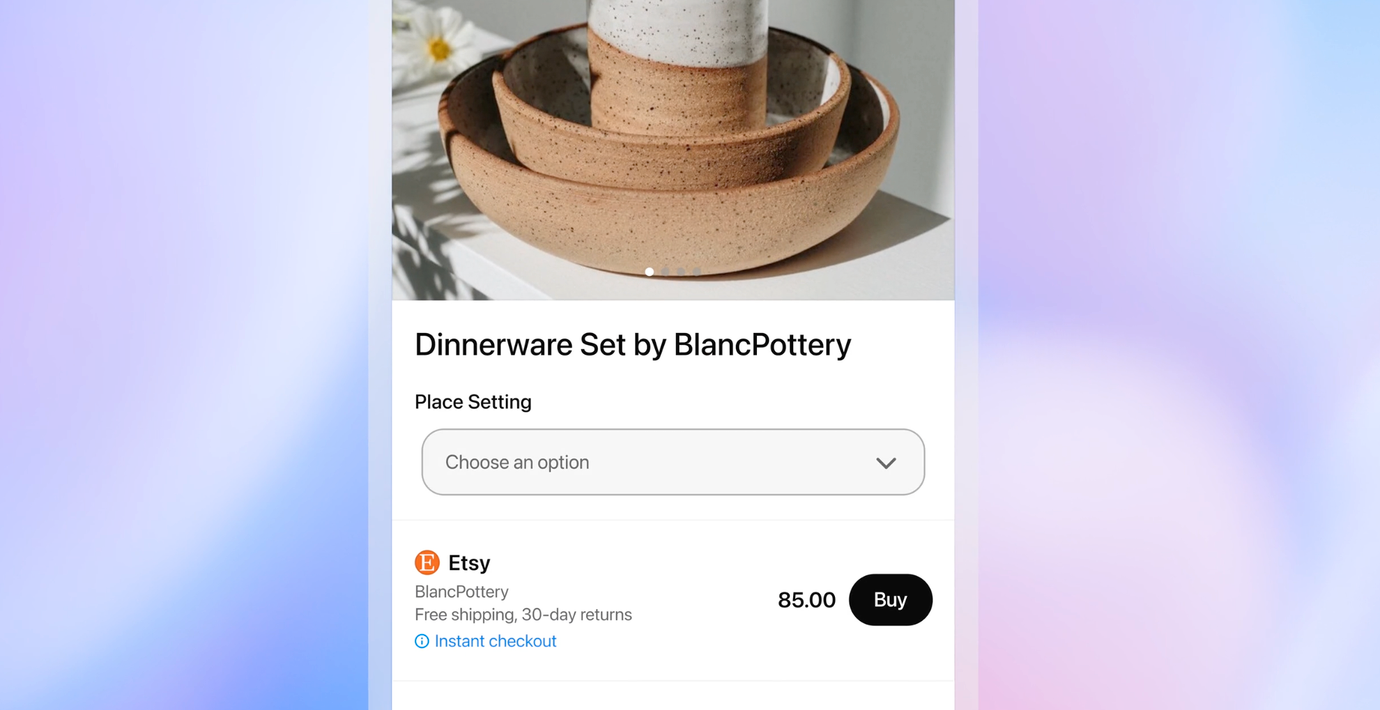Jump to the third image carousel dot
The image size is (1380, 710).
pyautogui.click(x=681, y=271)
